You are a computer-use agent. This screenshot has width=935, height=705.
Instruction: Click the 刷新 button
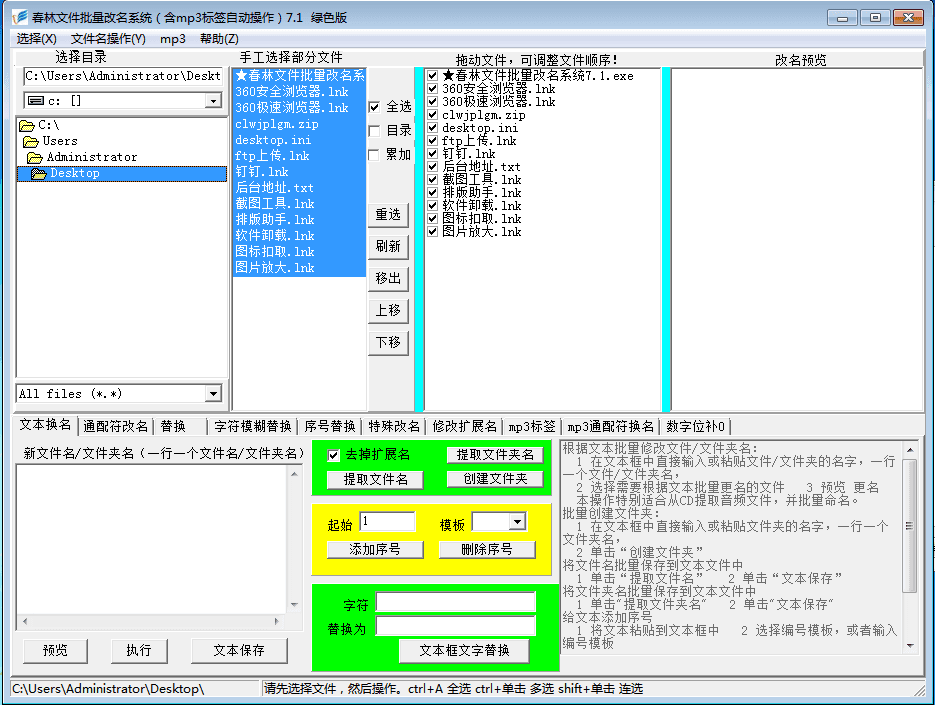click(388, 246)
